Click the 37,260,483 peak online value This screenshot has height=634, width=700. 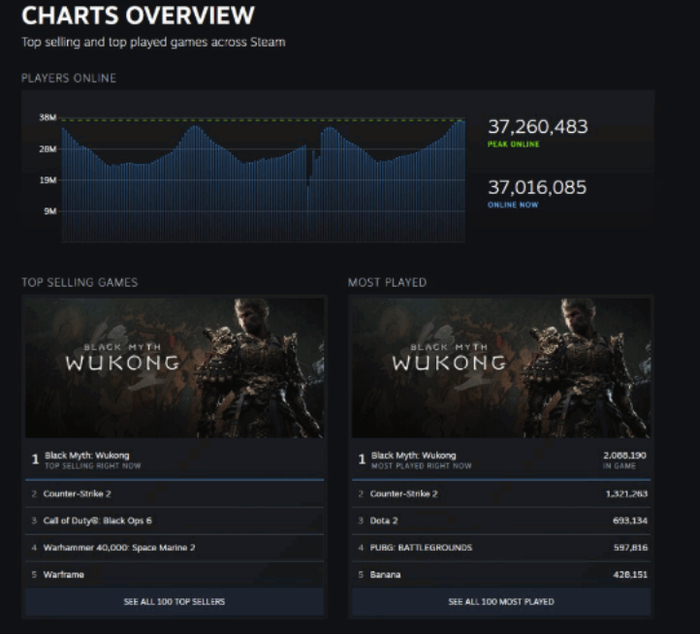pyautogui.click(x=538, y=127)
